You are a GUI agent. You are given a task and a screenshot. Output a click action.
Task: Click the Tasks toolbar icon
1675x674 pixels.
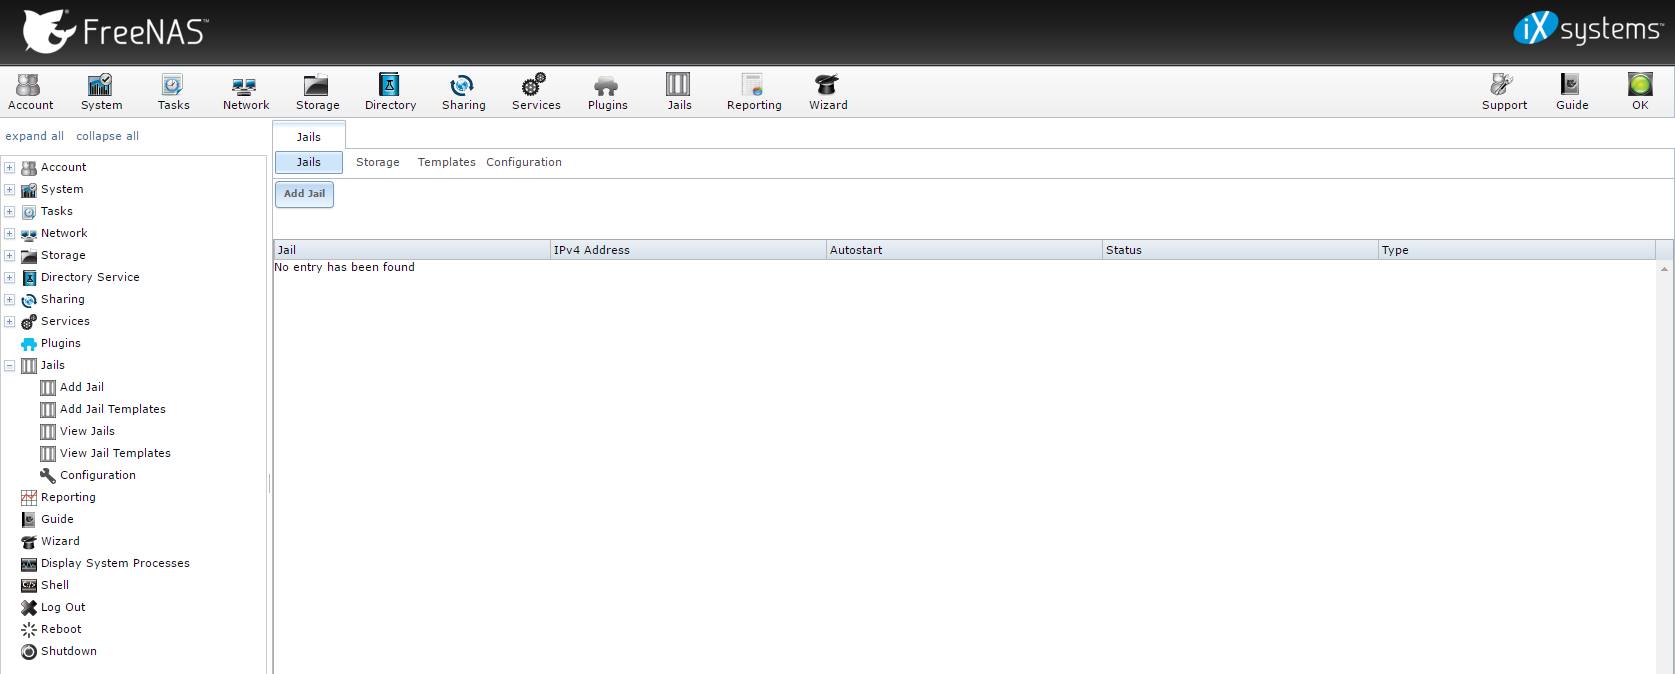(x=173, y=92)
